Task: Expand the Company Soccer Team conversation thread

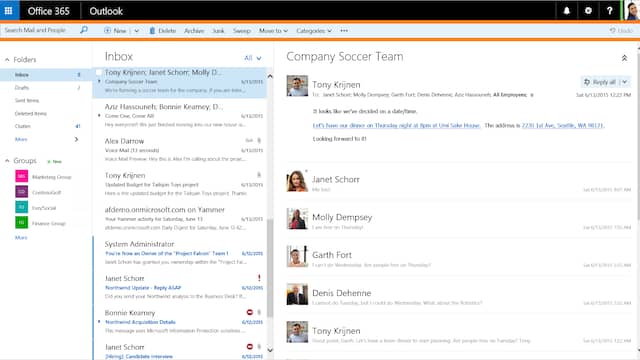Action: click(99, 82)
